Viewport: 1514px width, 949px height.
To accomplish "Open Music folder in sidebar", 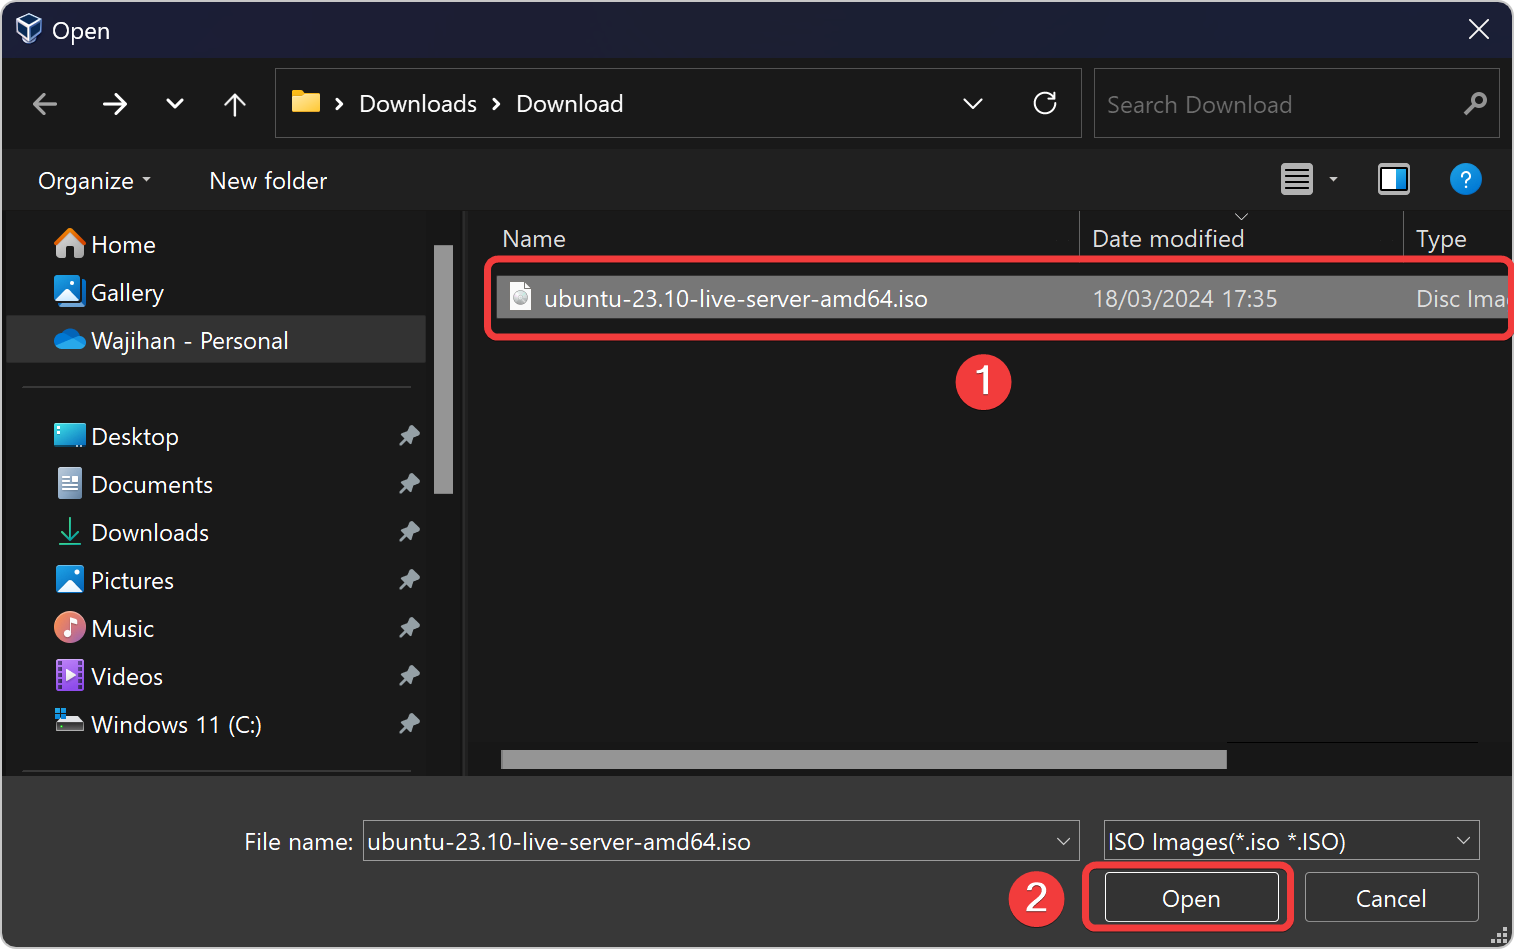I will (x=216, y=629).
